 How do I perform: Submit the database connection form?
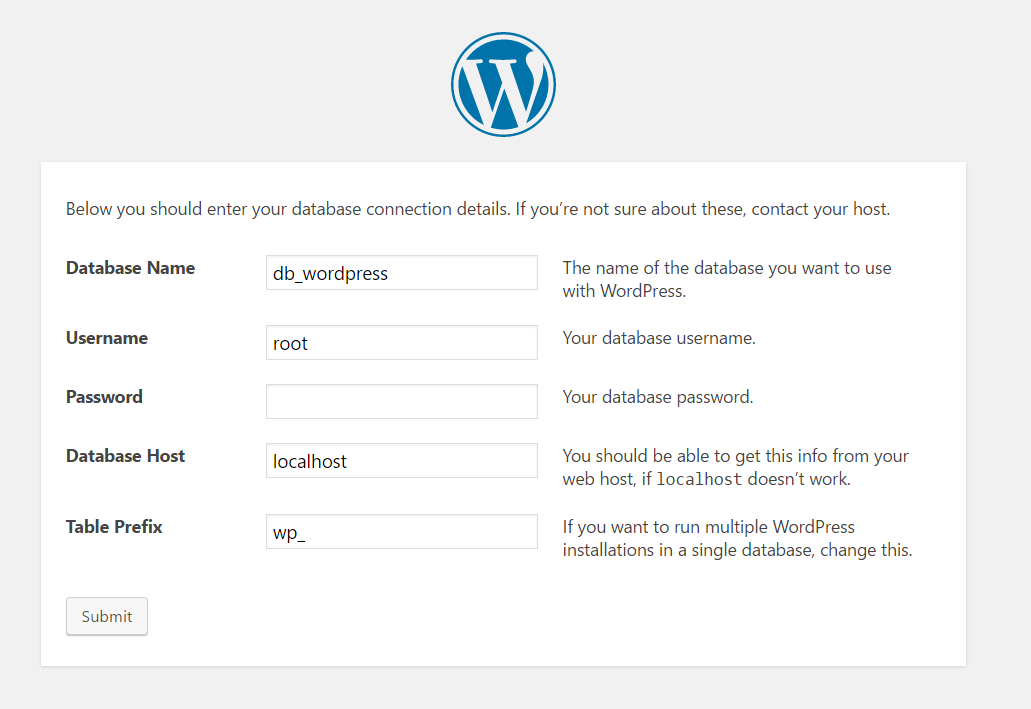point(107,616)
